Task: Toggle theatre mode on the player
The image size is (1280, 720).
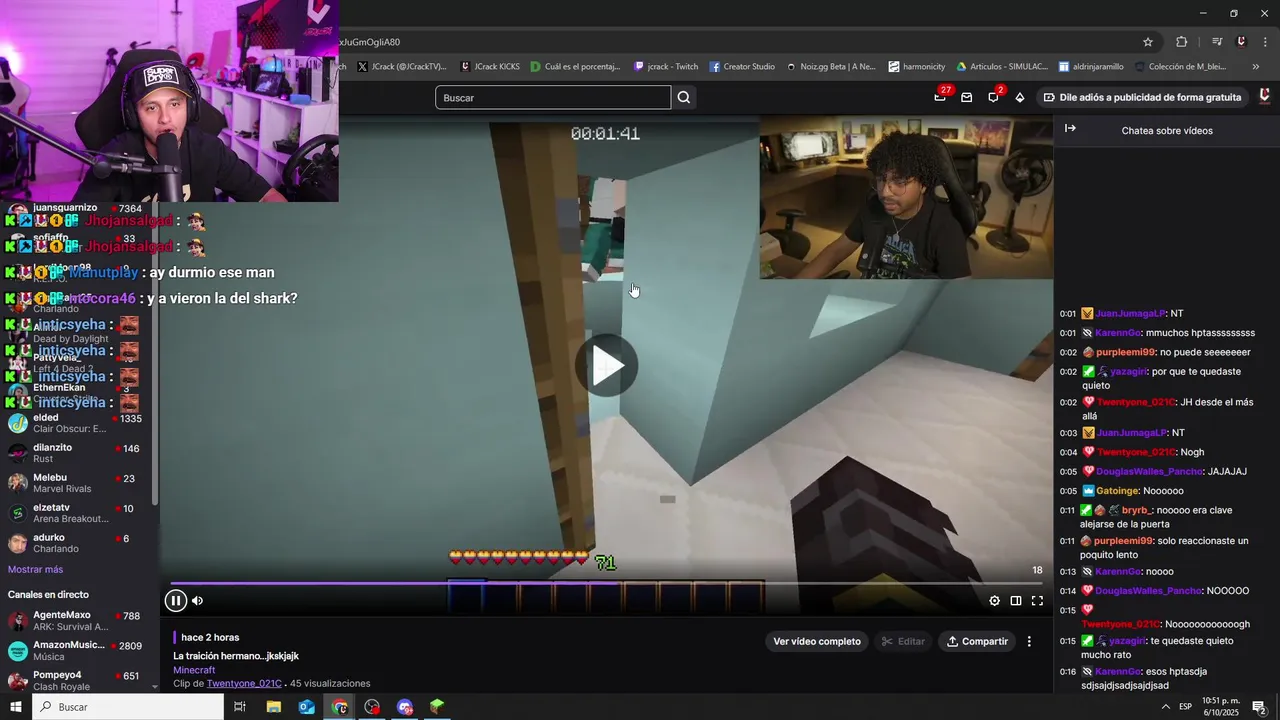Action: [x=1015, y=601]
